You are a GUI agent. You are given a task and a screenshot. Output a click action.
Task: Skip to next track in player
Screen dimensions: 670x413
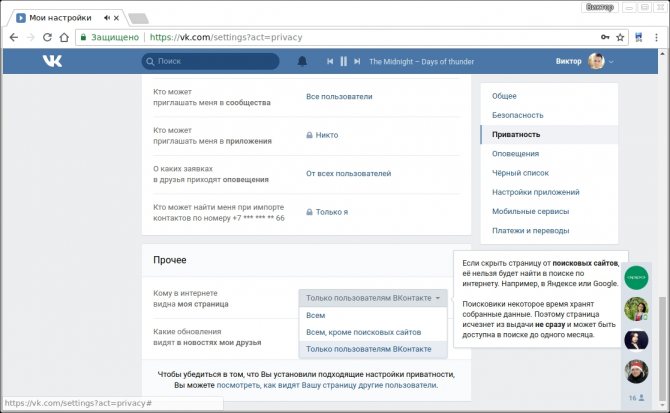click(x=357, y=62)
